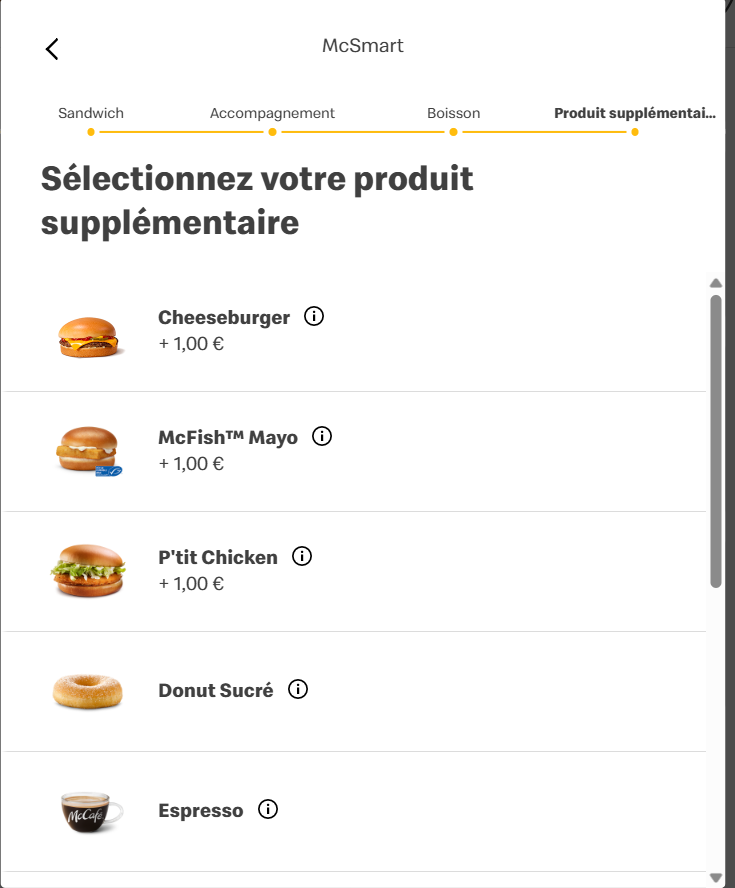Add Donut Sucré as extra product

[x=216, y=691]
